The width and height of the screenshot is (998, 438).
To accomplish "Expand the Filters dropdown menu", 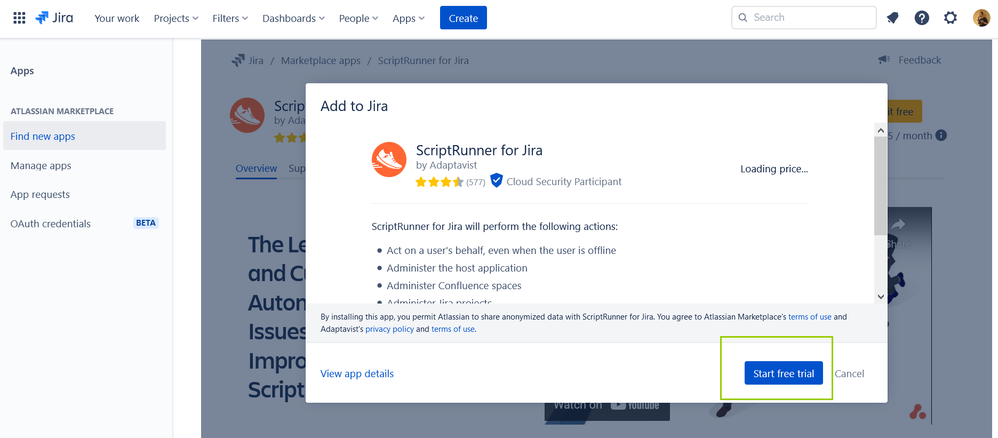I will (x=230, y=18).
